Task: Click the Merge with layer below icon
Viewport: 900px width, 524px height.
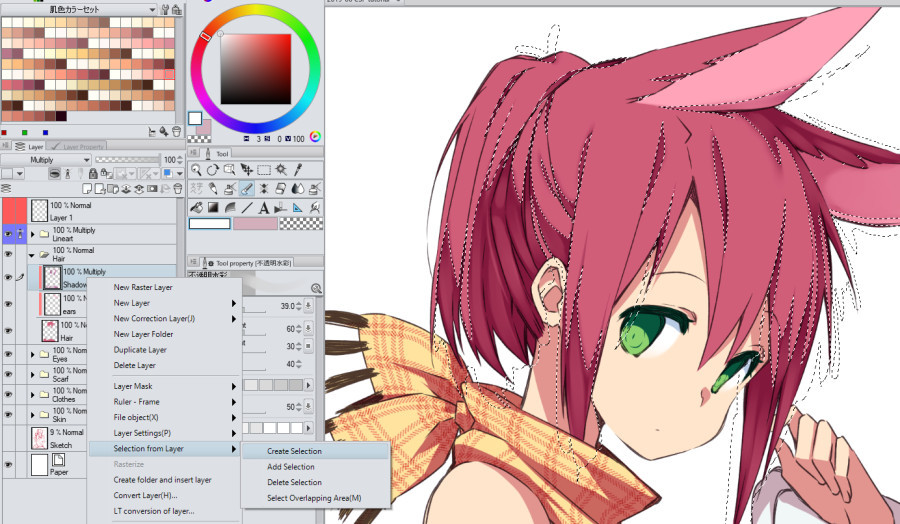Action: tap(139, 188)
